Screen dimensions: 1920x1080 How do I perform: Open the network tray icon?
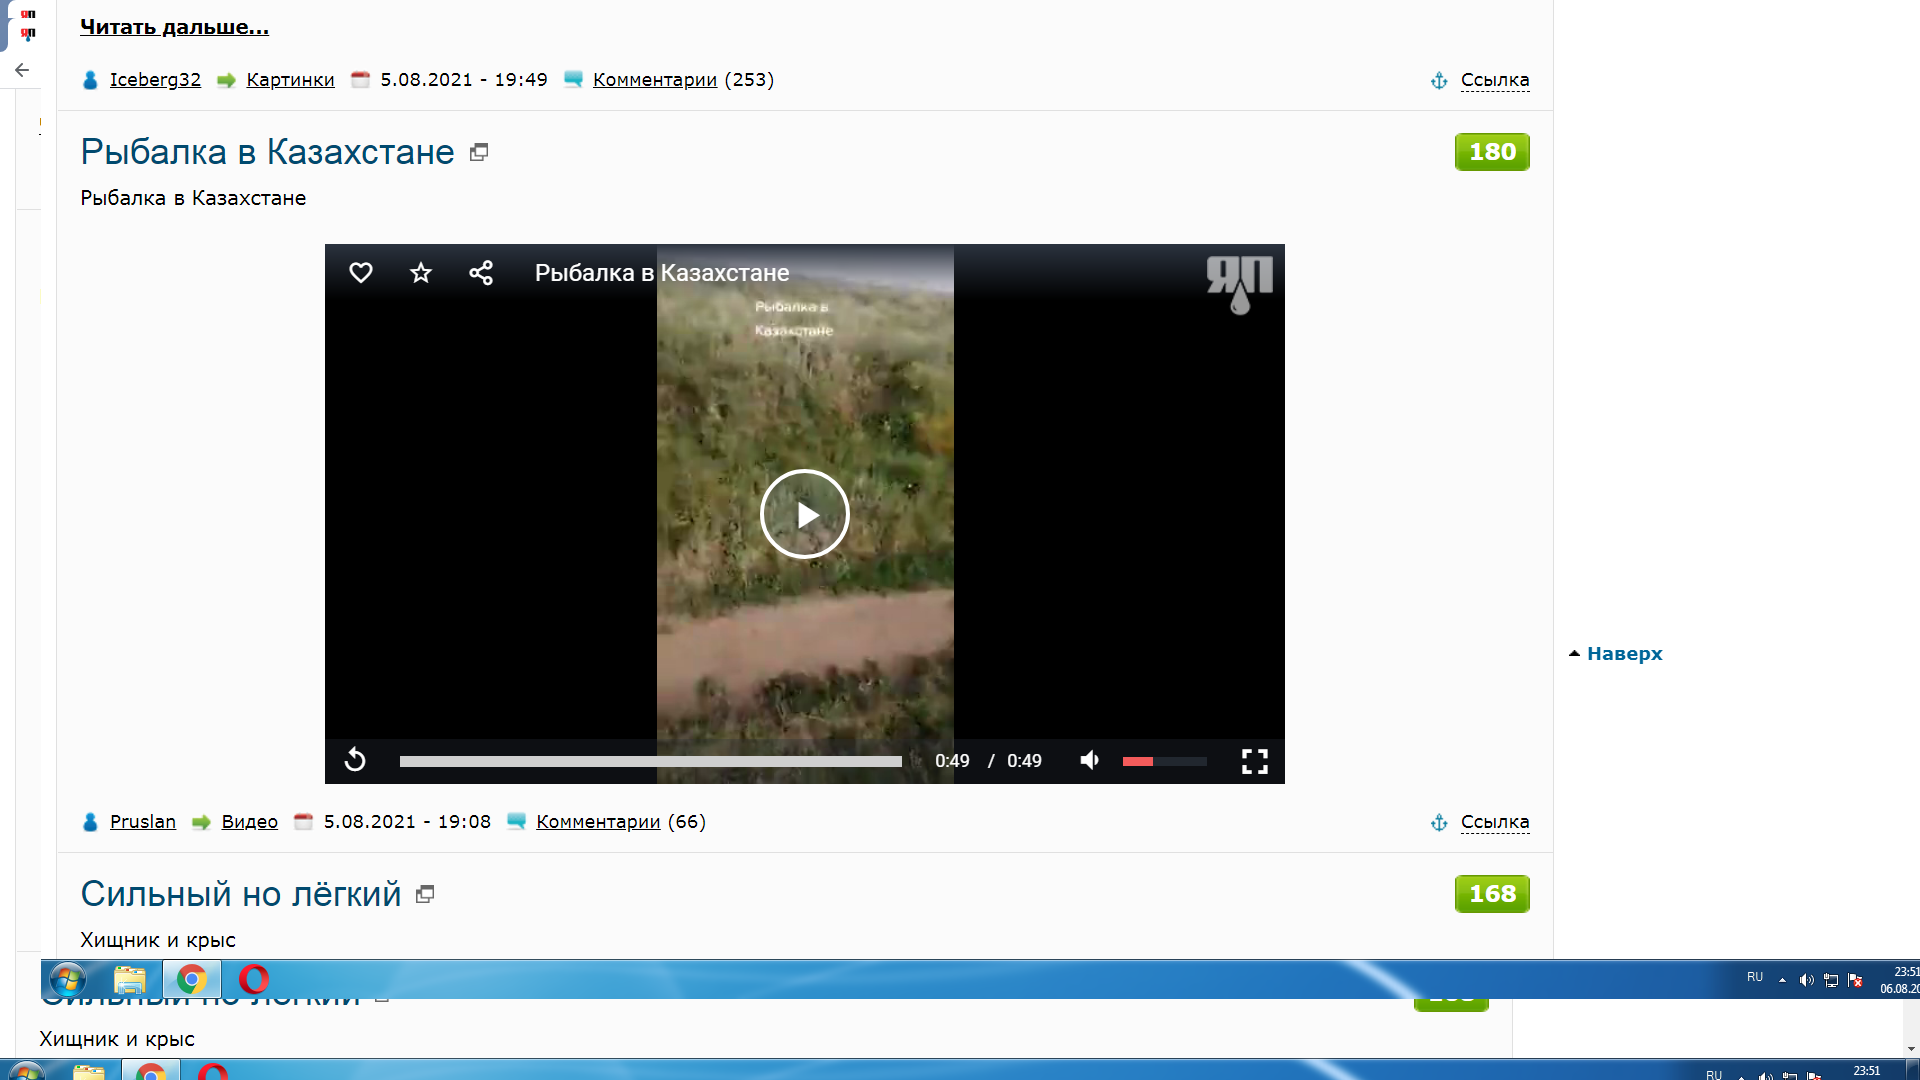[x=1831, y=980]
